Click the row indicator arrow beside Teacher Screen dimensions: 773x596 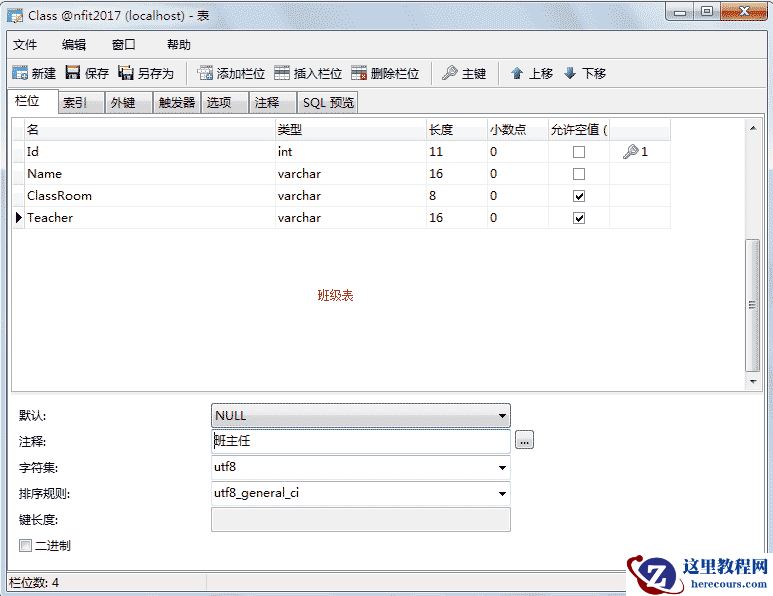coord(19,217)
